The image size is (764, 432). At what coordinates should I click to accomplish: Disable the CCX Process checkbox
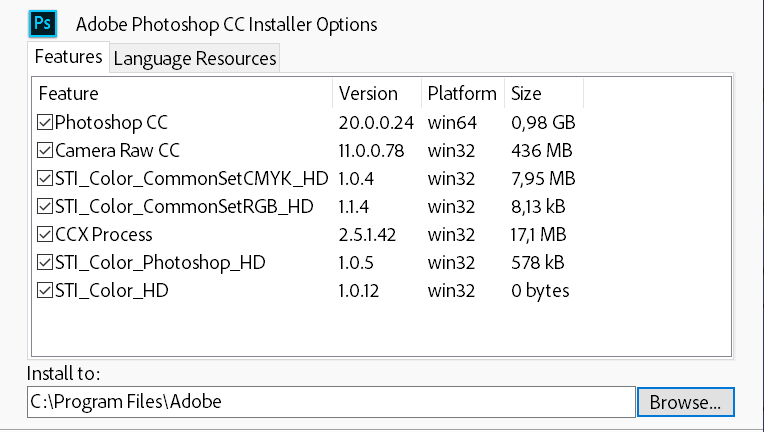tap(45, 235)
